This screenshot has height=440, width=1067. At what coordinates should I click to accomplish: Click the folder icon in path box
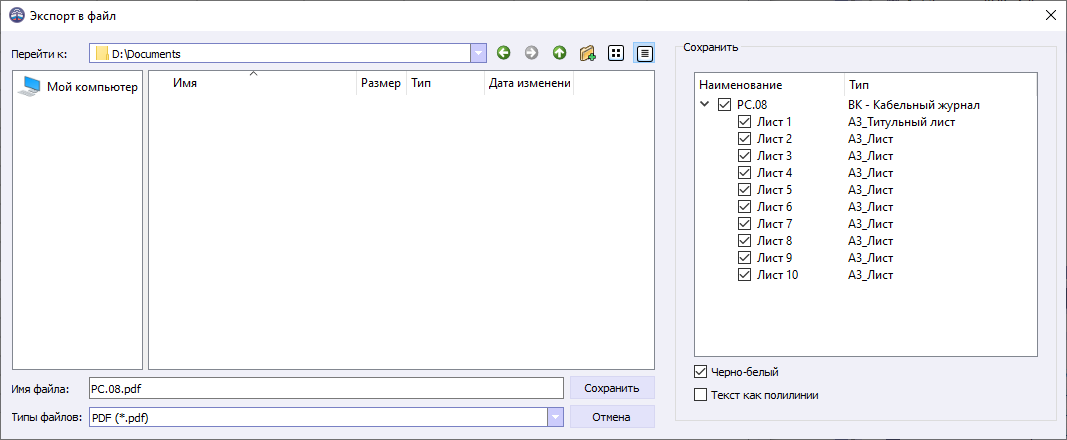[x=102, y=54]
